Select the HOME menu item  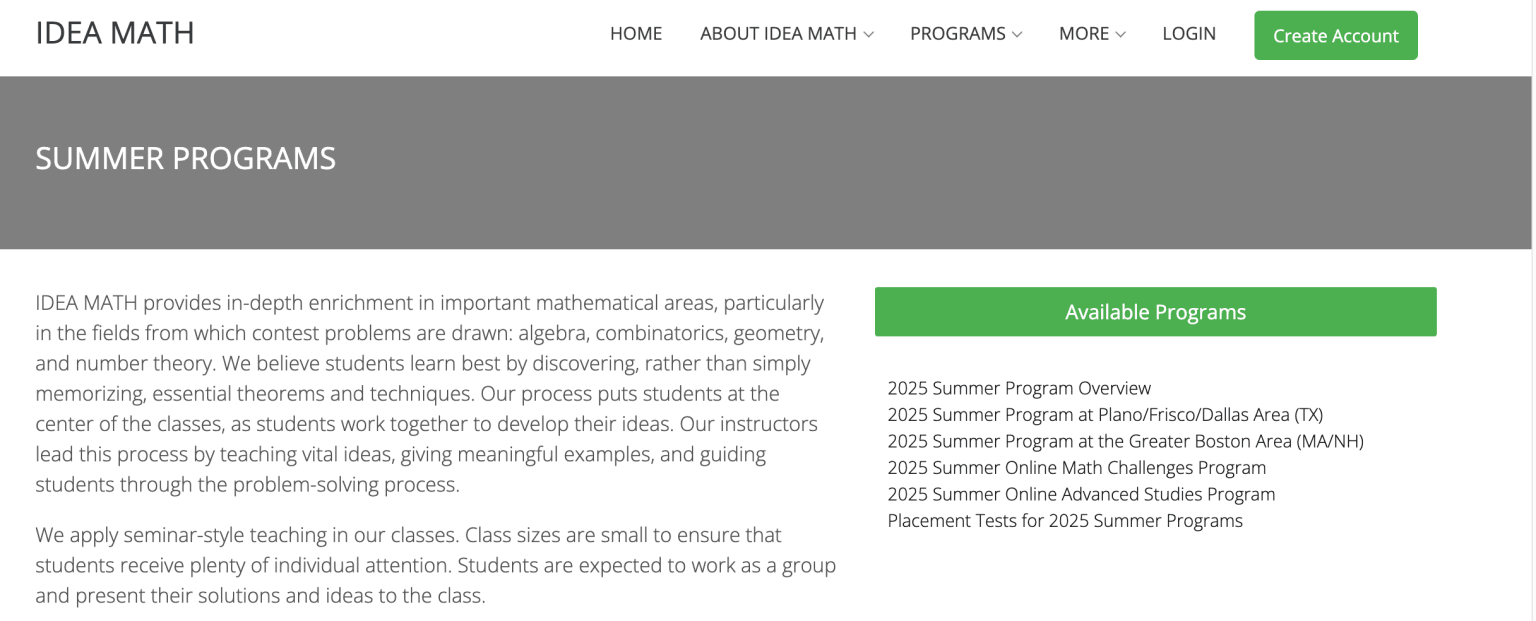pos(635,33)
